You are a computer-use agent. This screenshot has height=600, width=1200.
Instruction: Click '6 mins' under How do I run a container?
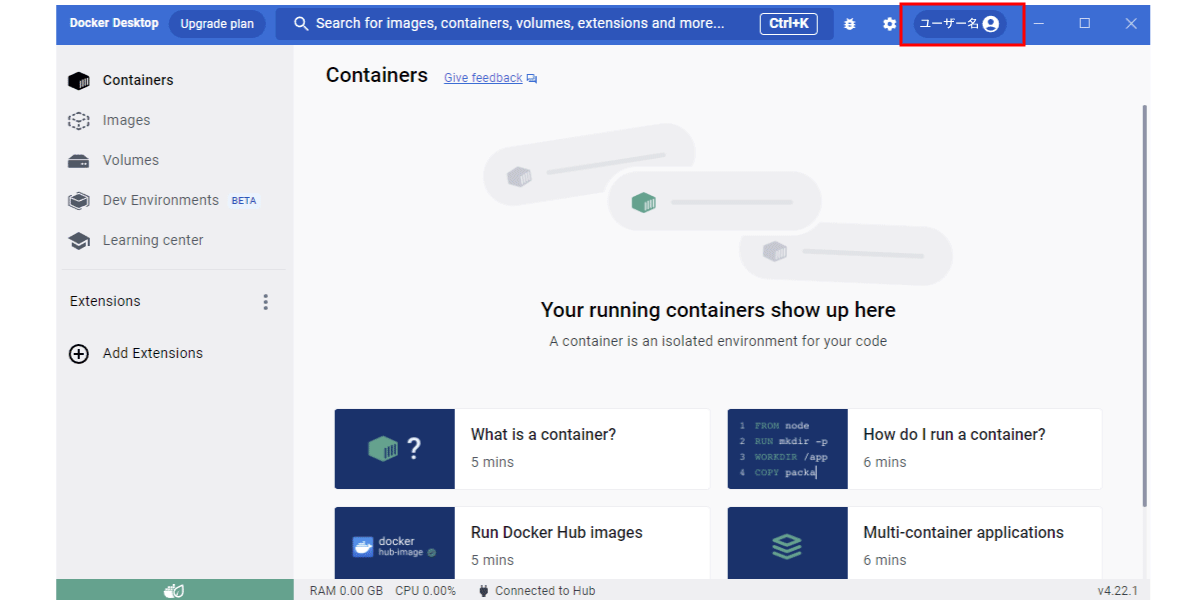(x=885, y=462)
